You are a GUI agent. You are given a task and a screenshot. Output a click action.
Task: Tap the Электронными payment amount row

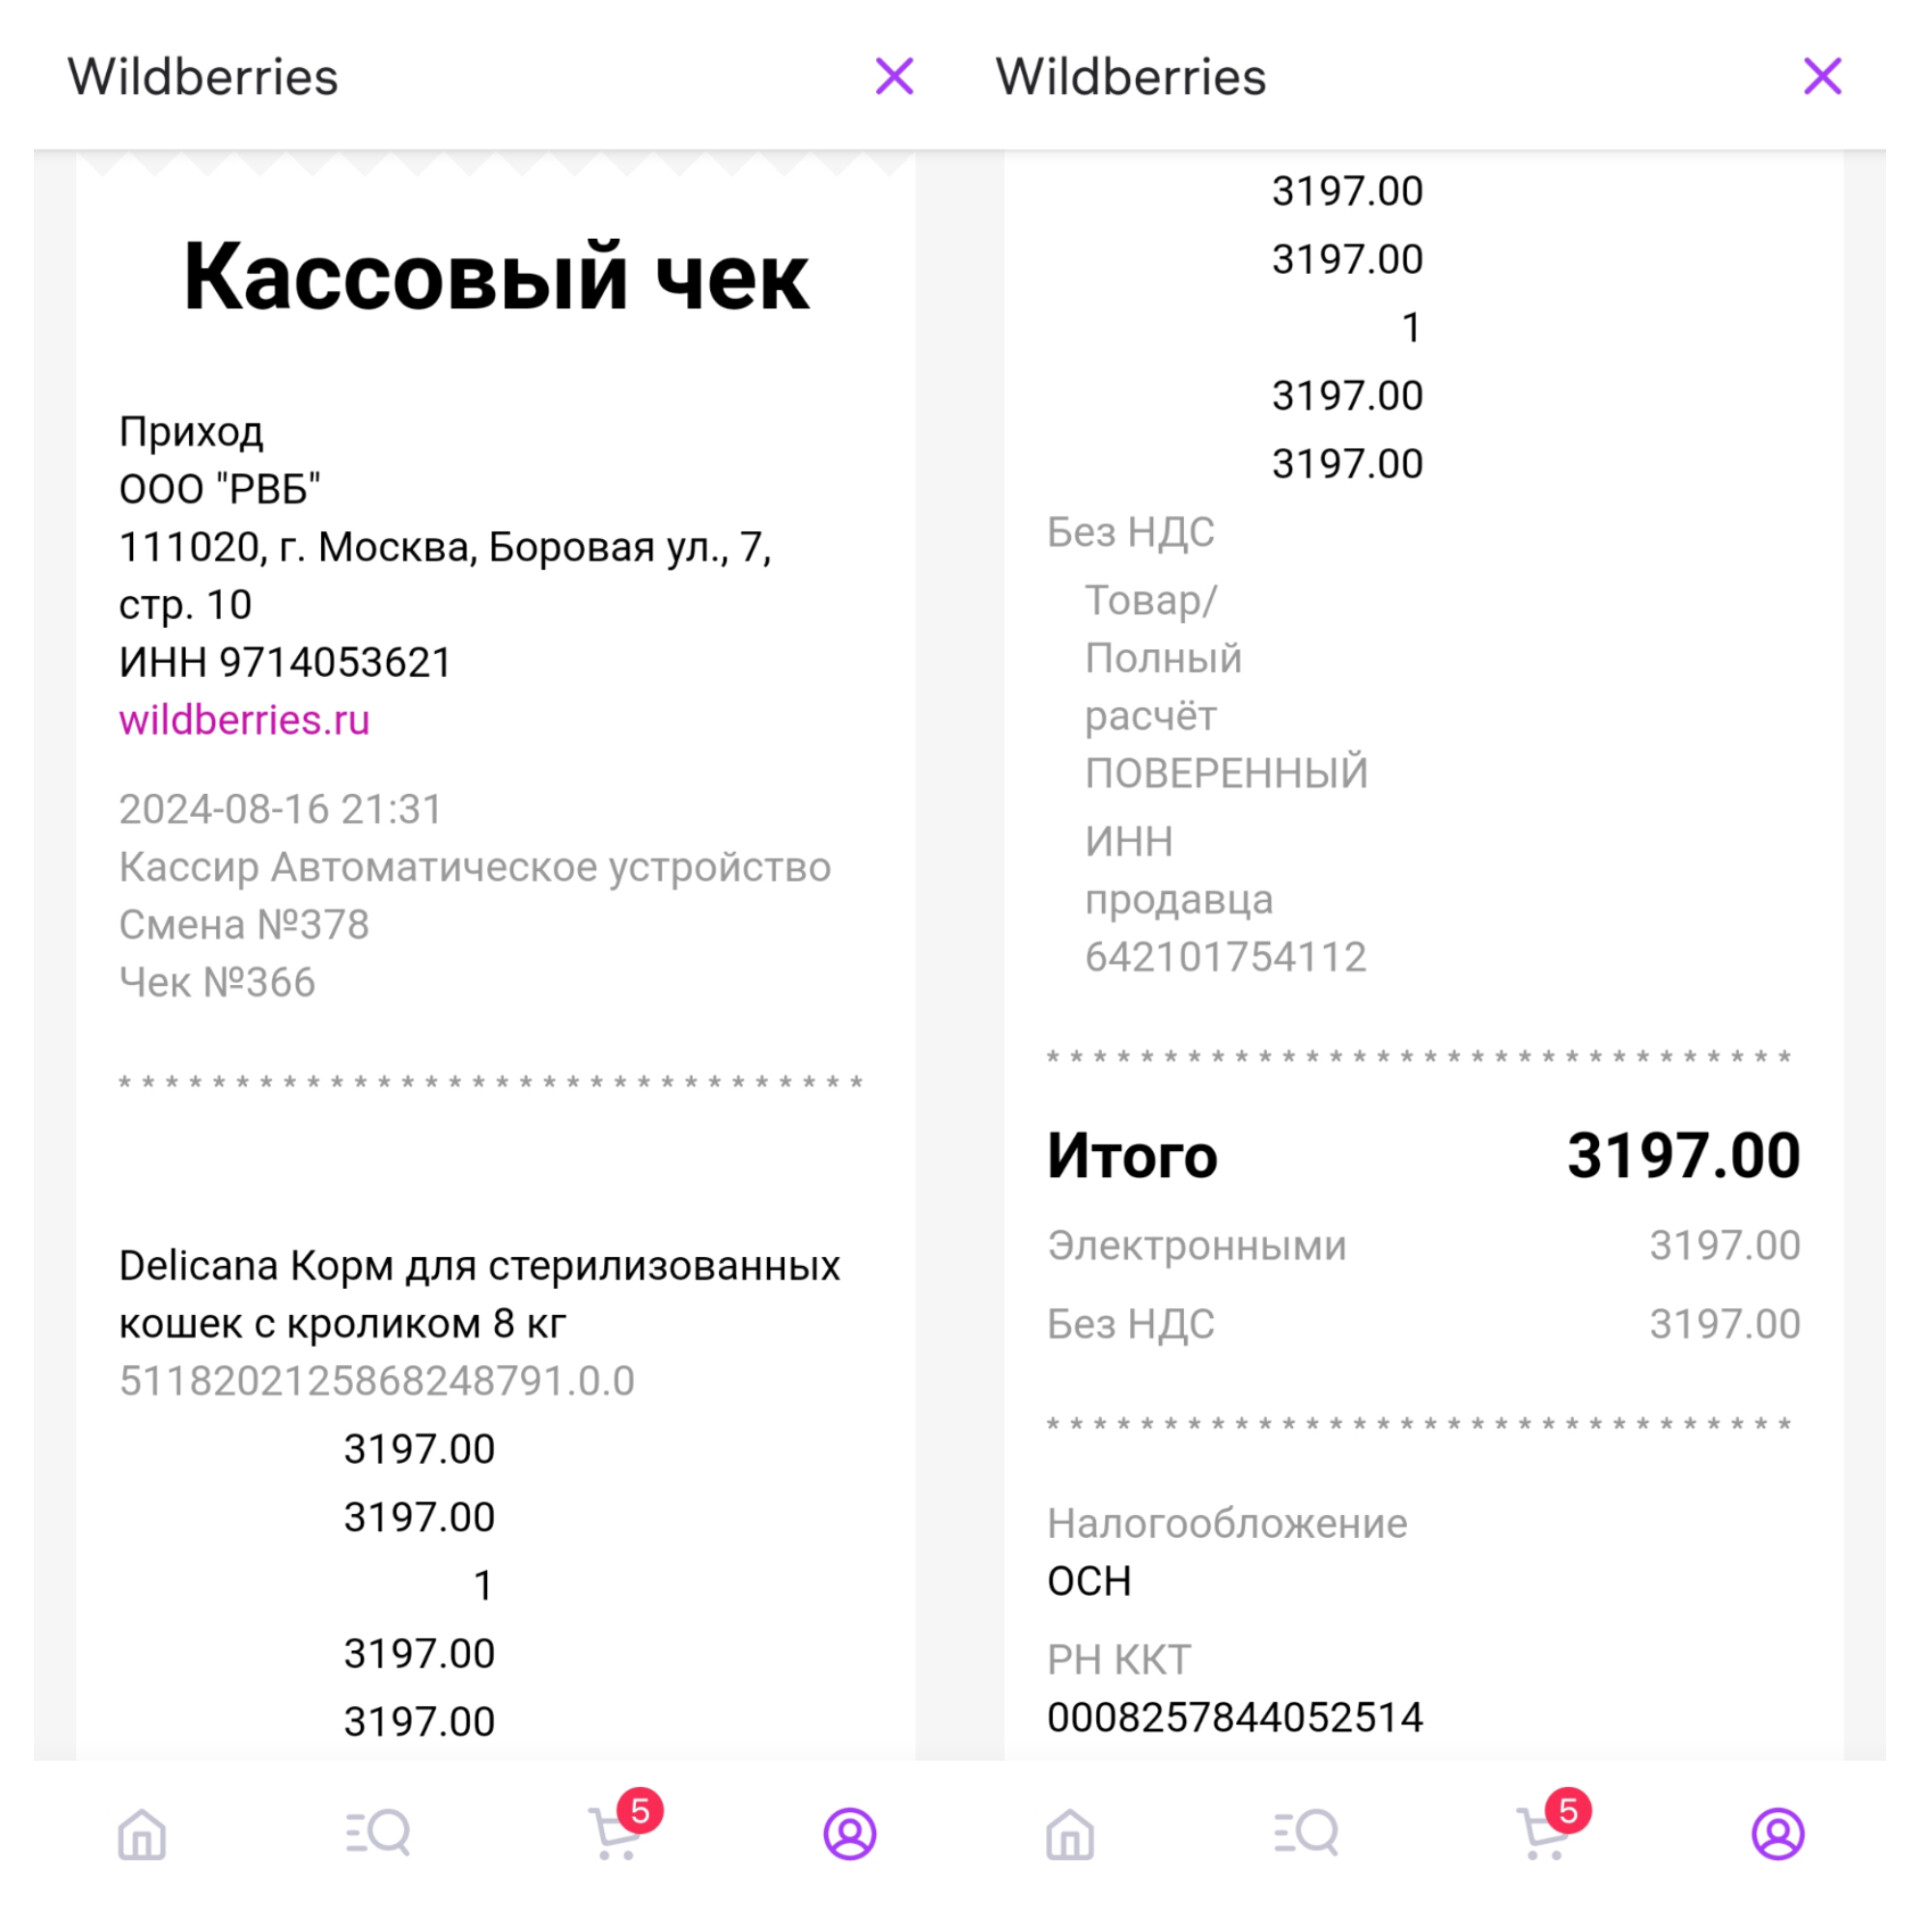[x=1423, y=1246]
